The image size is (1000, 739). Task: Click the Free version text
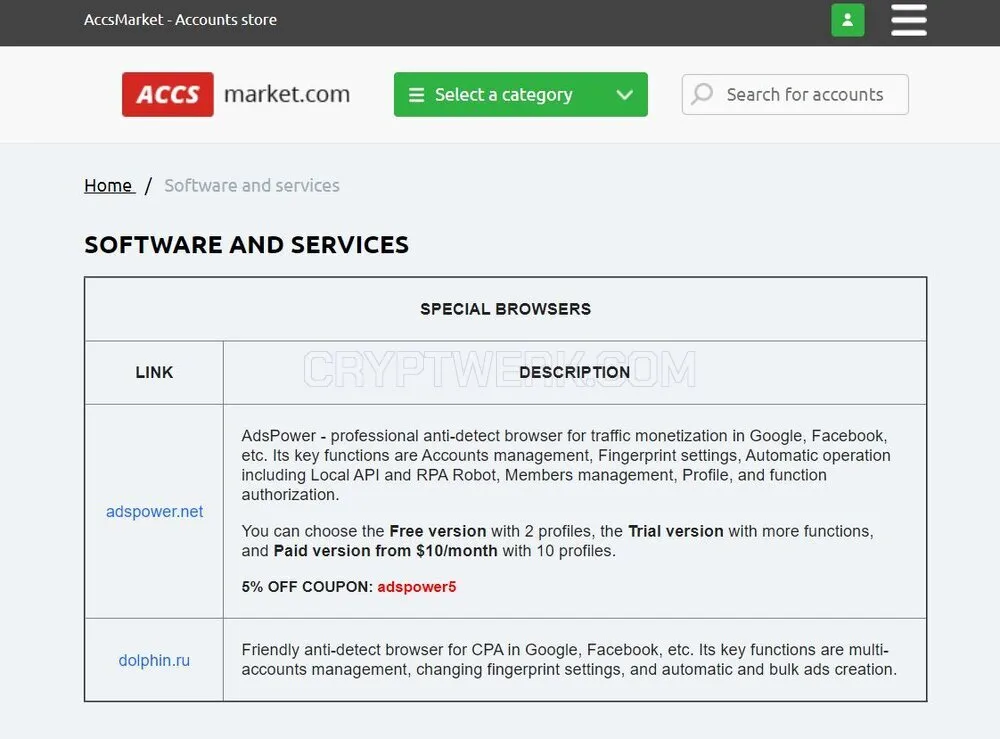438,531
